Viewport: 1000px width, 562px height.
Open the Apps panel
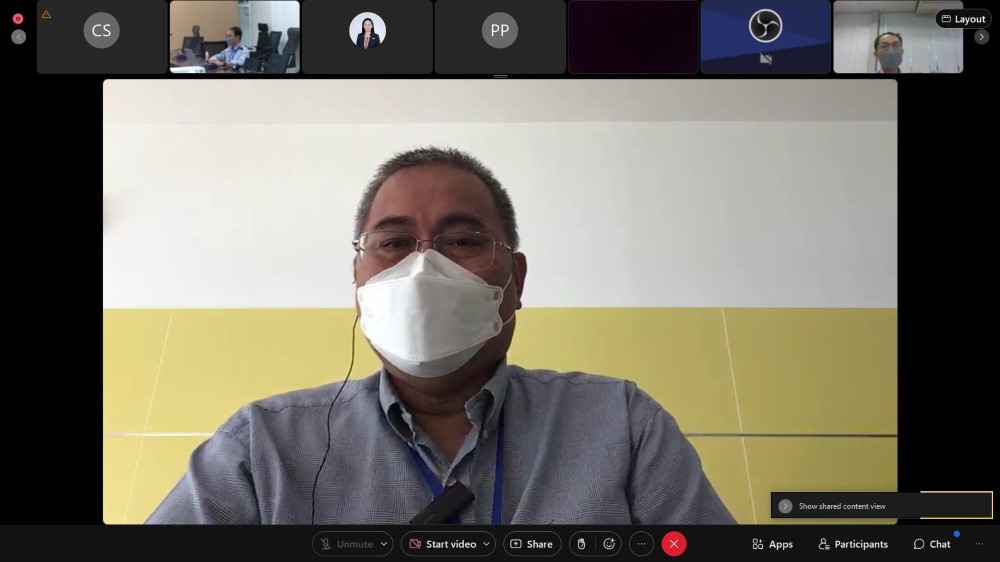(x=772, y=544)
